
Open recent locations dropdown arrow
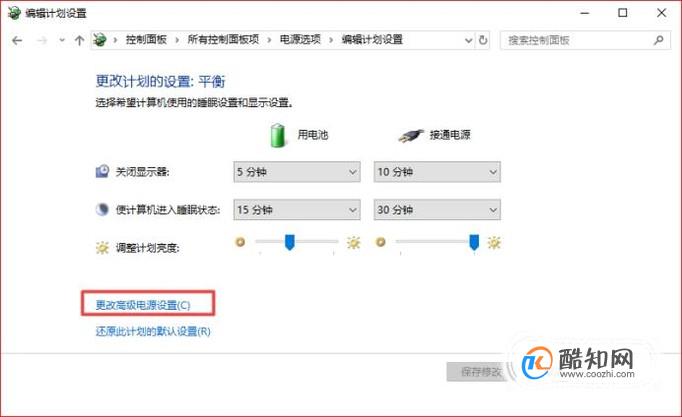click(x=62, y=40)
